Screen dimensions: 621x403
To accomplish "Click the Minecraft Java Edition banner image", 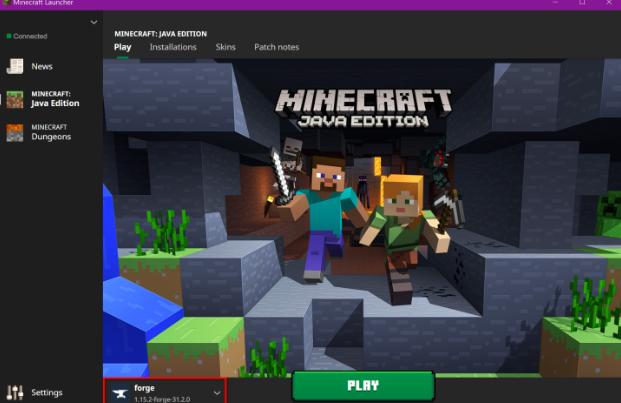I will pyautogui.click(x=362, y=218).
